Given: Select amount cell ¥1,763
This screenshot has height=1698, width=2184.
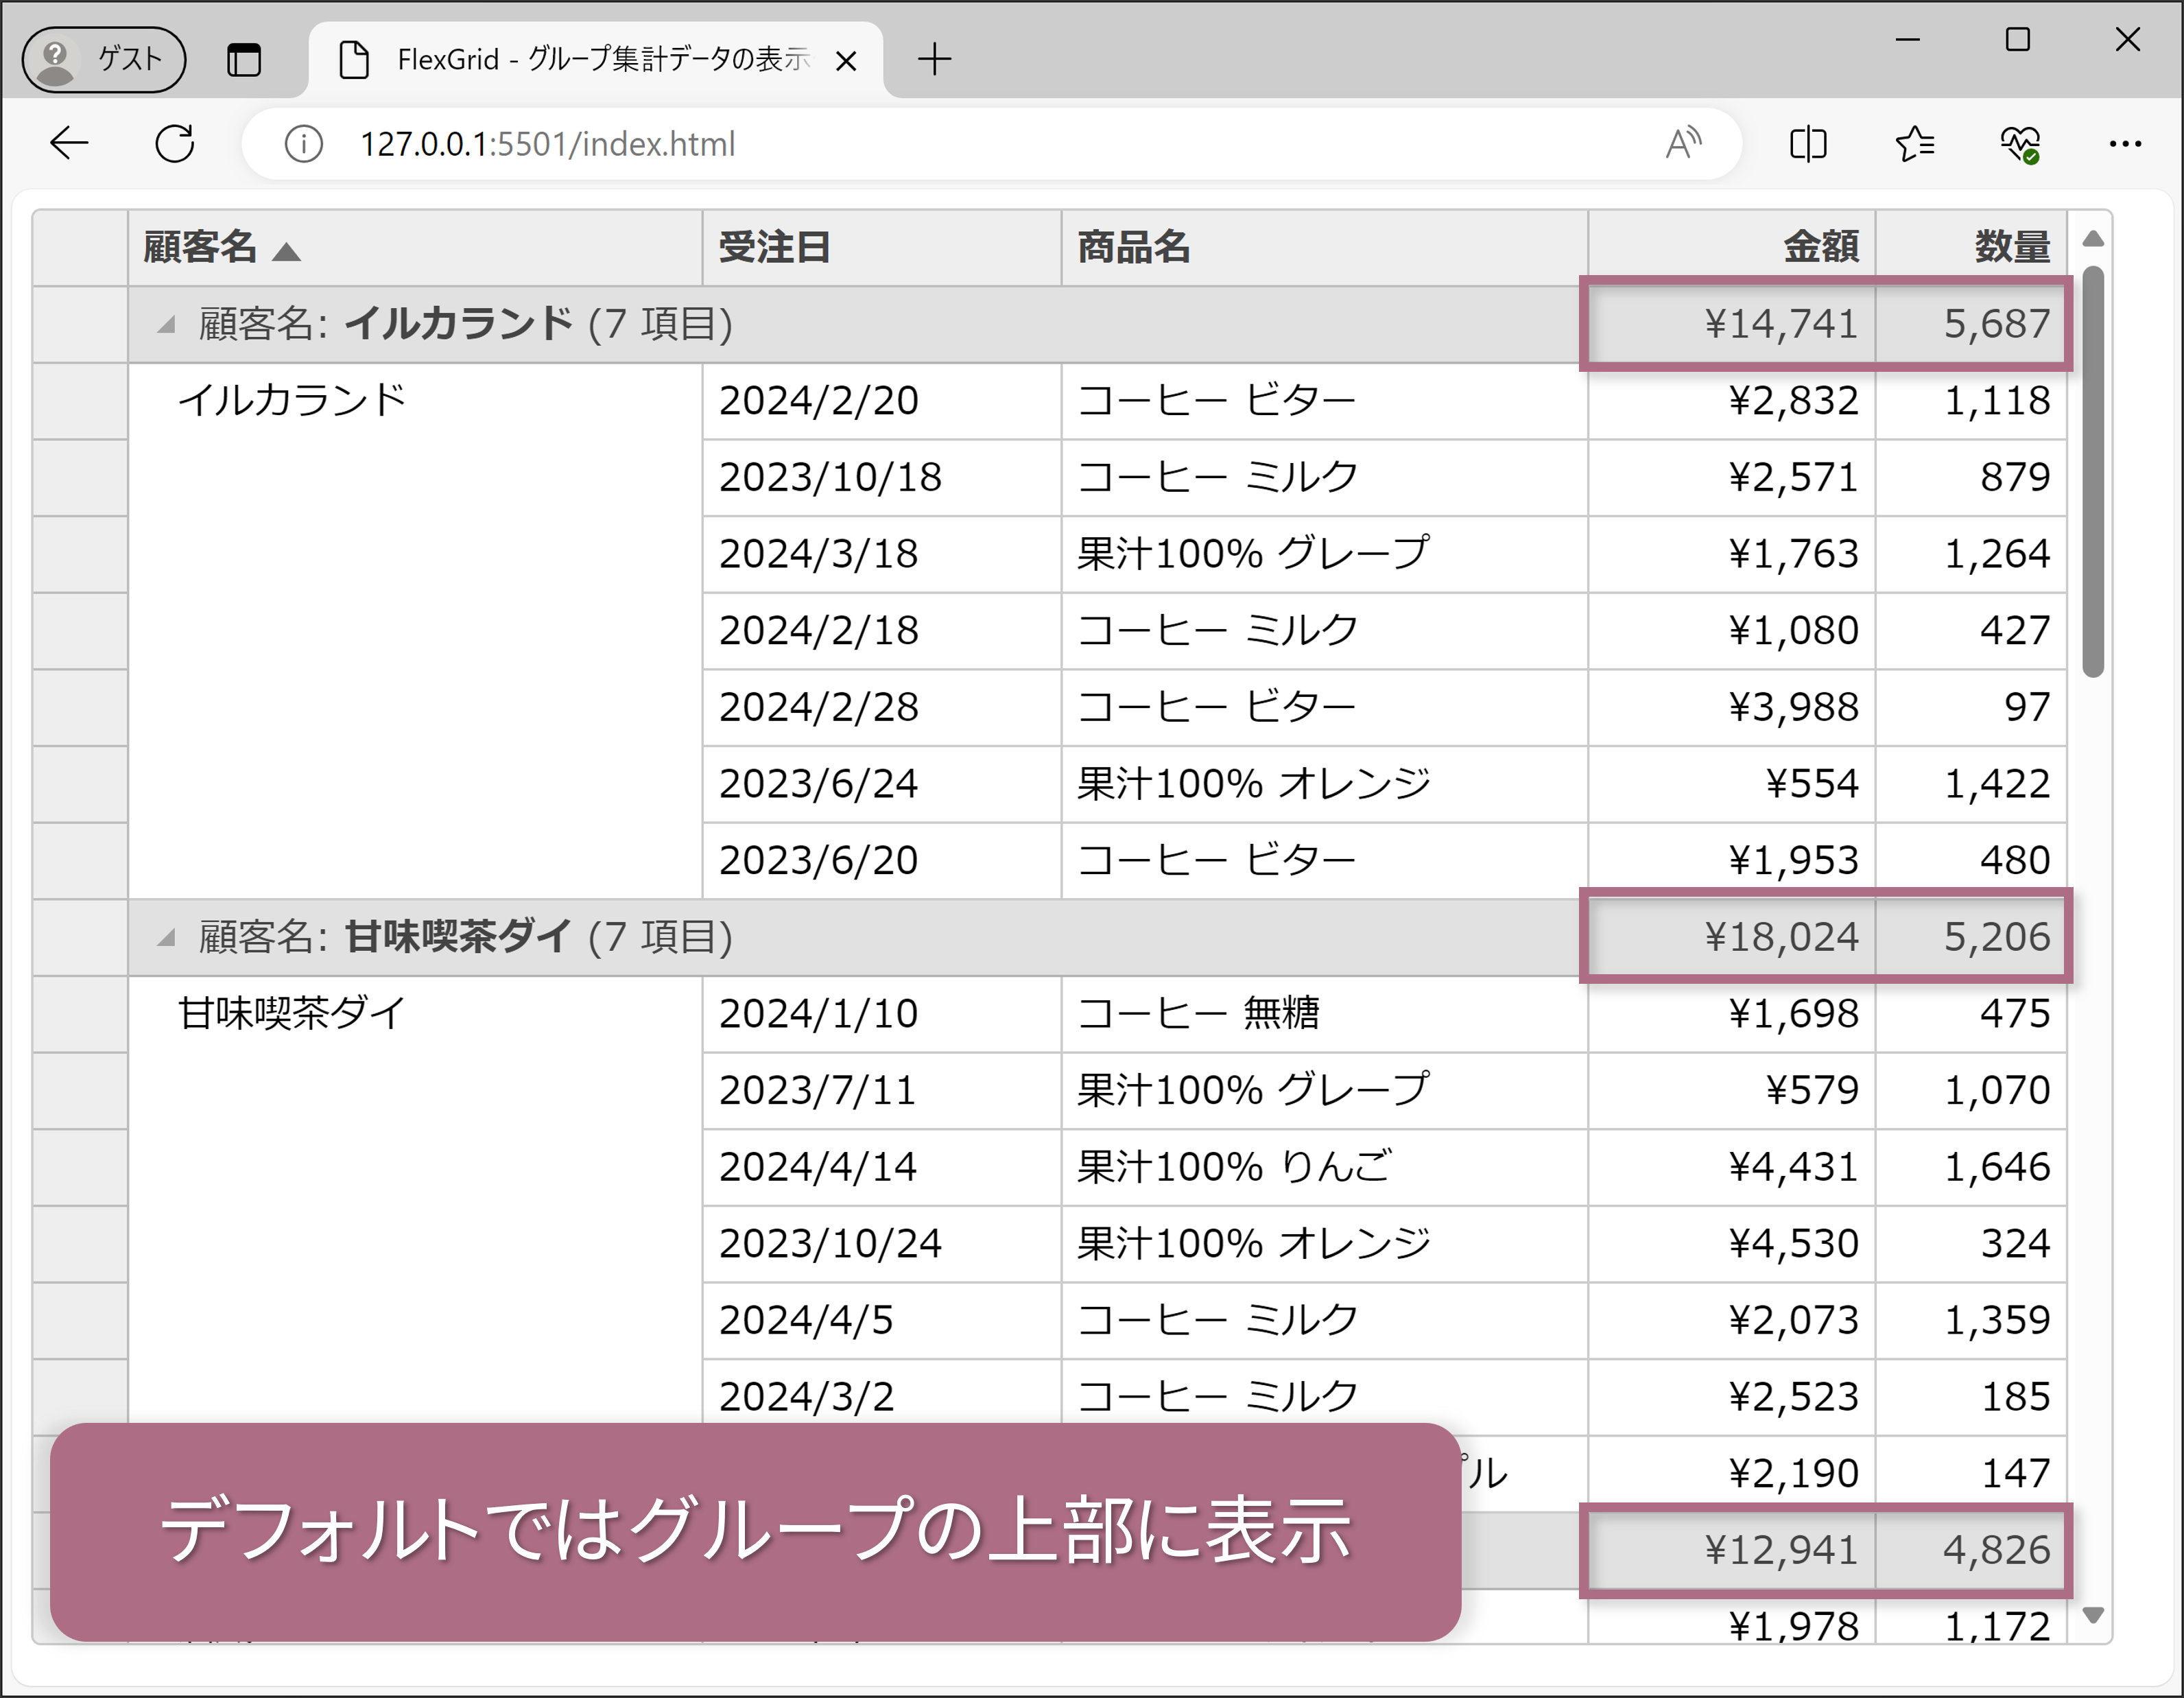Looking at the screenshot, I should click(1732, 554).
